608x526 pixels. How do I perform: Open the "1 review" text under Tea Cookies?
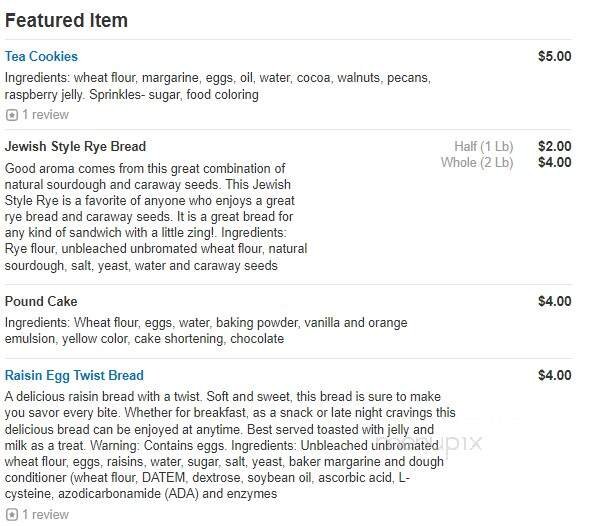(x=45, y=115)
